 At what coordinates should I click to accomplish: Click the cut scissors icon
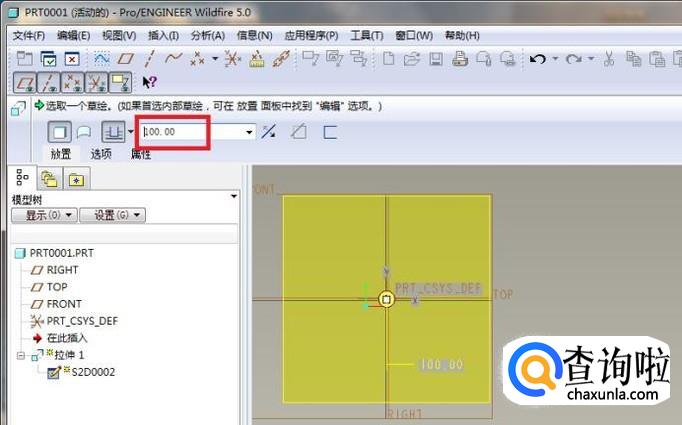(x=609, y=58)
